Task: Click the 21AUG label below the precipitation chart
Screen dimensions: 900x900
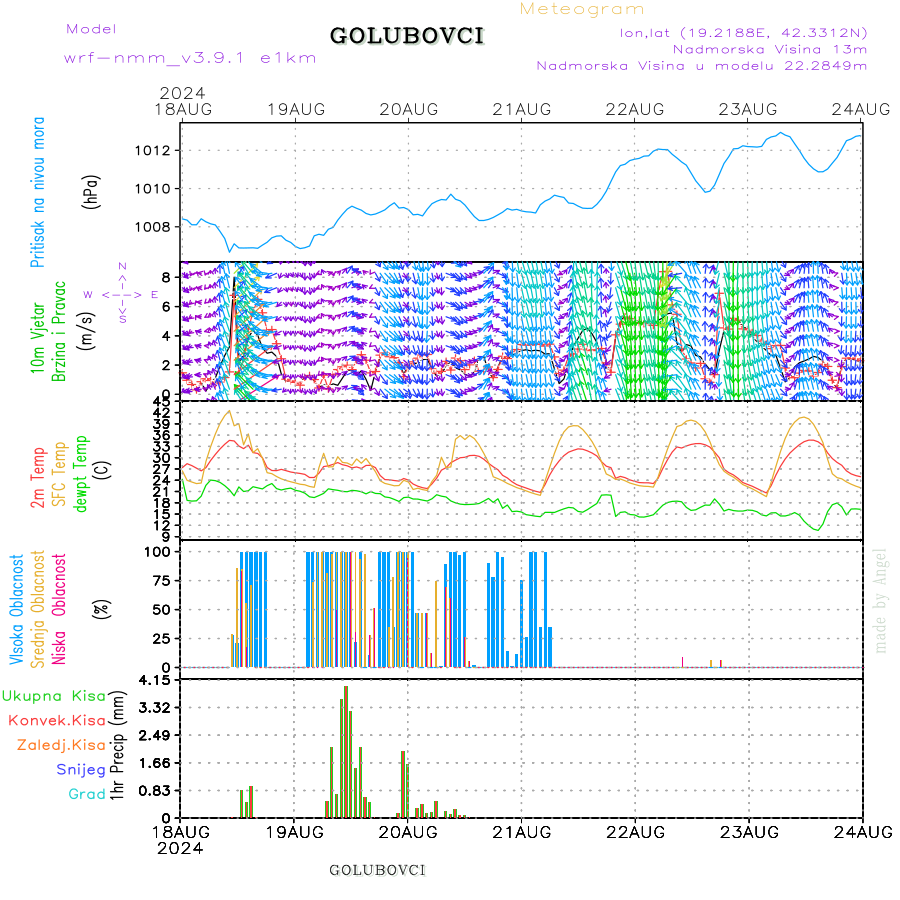Action: click(x=522, y=832)
